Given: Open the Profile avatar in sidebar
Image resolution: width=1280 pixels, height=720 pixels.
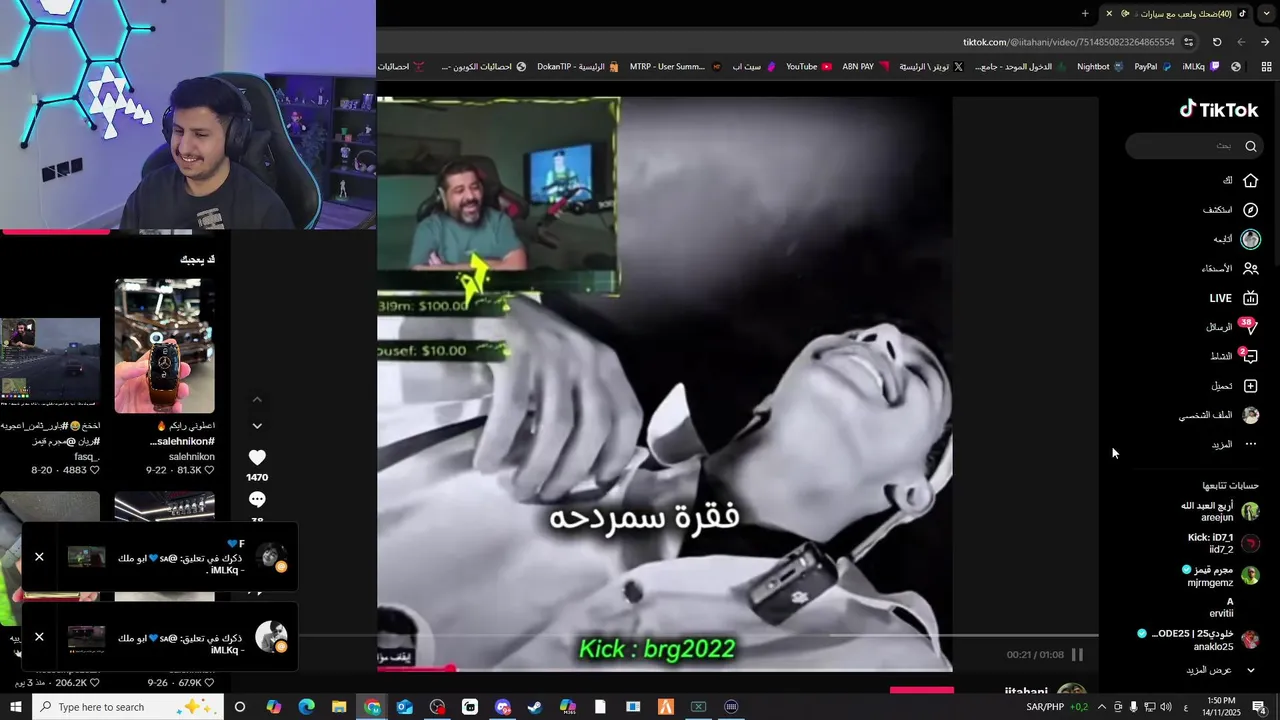Looking at the screenshot, I should [x=1250, y=415].
